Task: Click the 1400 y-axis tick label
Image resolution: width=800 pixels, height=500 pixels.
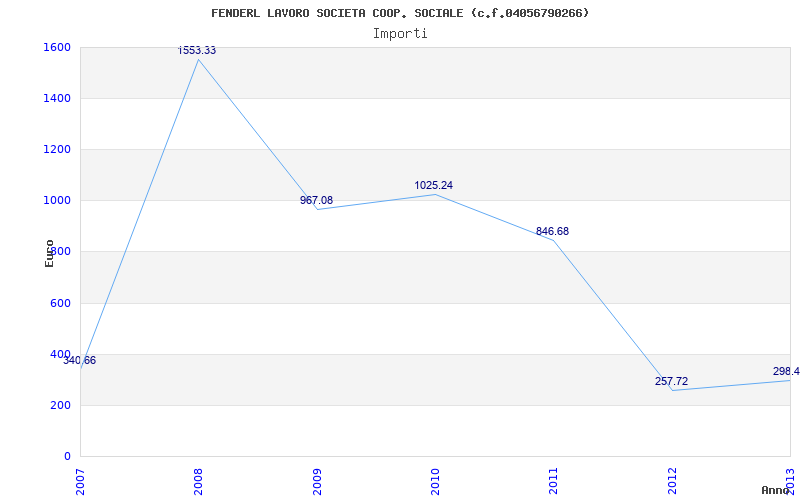Action: pyautogui.click(x=58, y=98)
